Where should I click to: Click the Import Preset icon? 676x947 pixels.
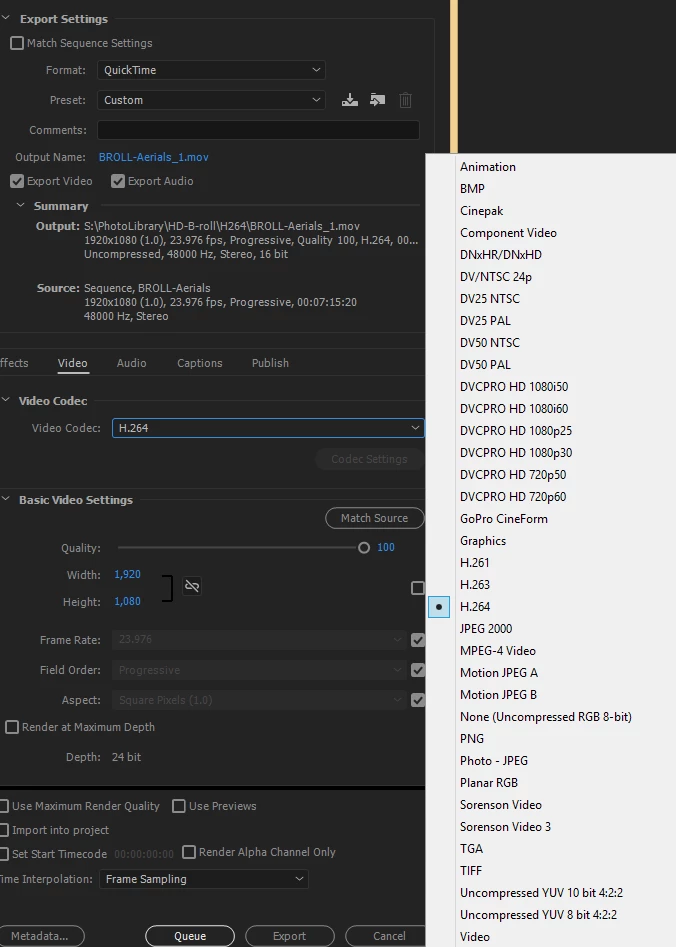(378, 100)
